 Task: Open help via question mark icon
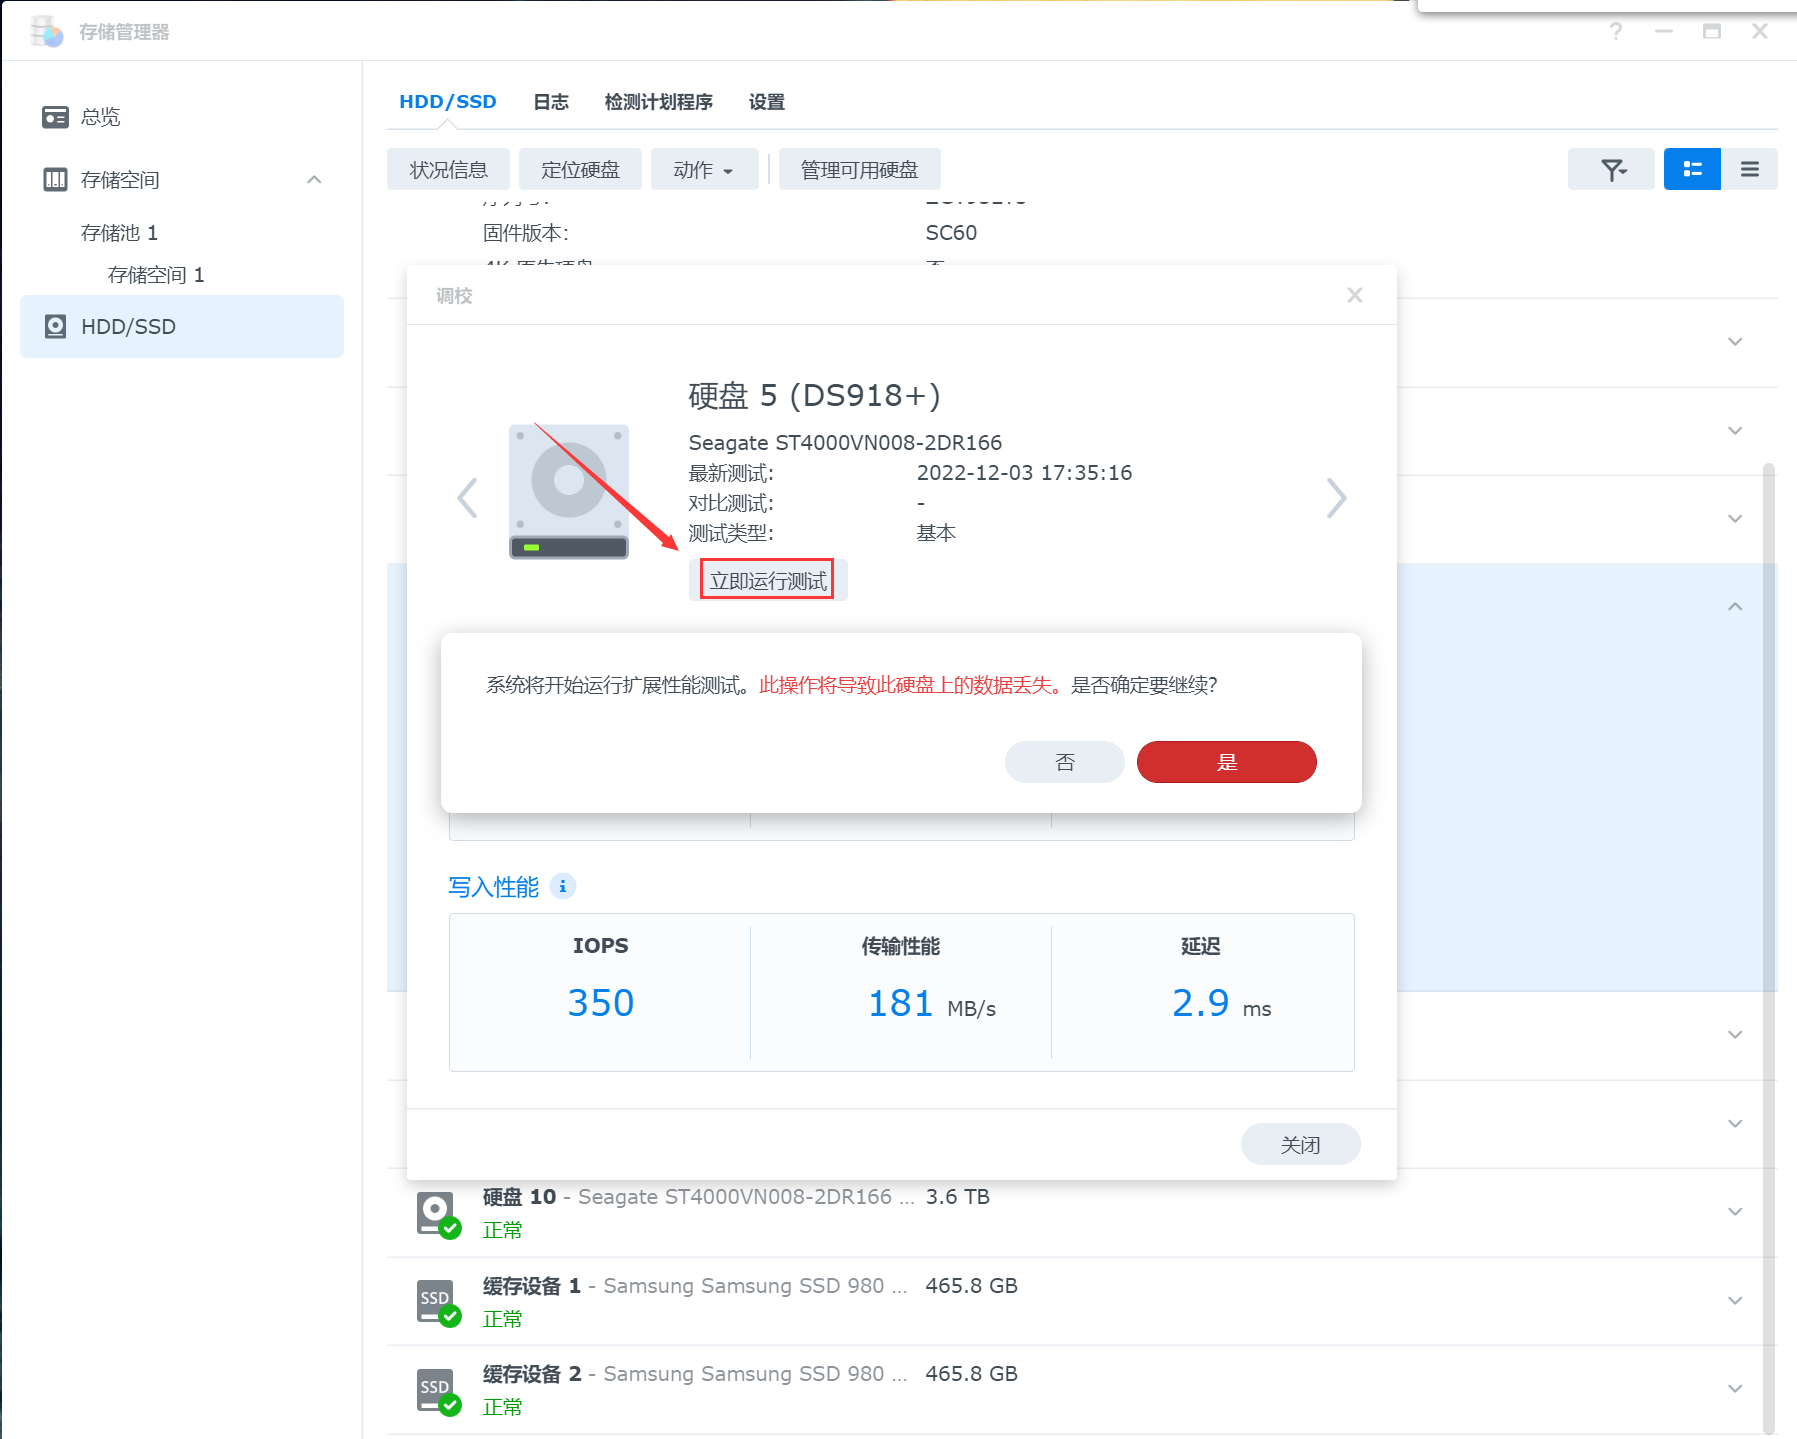click(x=1616, y=32)
